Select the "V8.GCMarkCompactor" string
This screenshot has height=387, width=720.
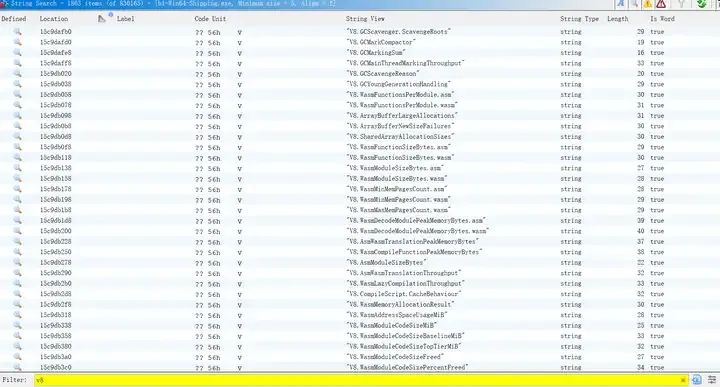point(381,42)
